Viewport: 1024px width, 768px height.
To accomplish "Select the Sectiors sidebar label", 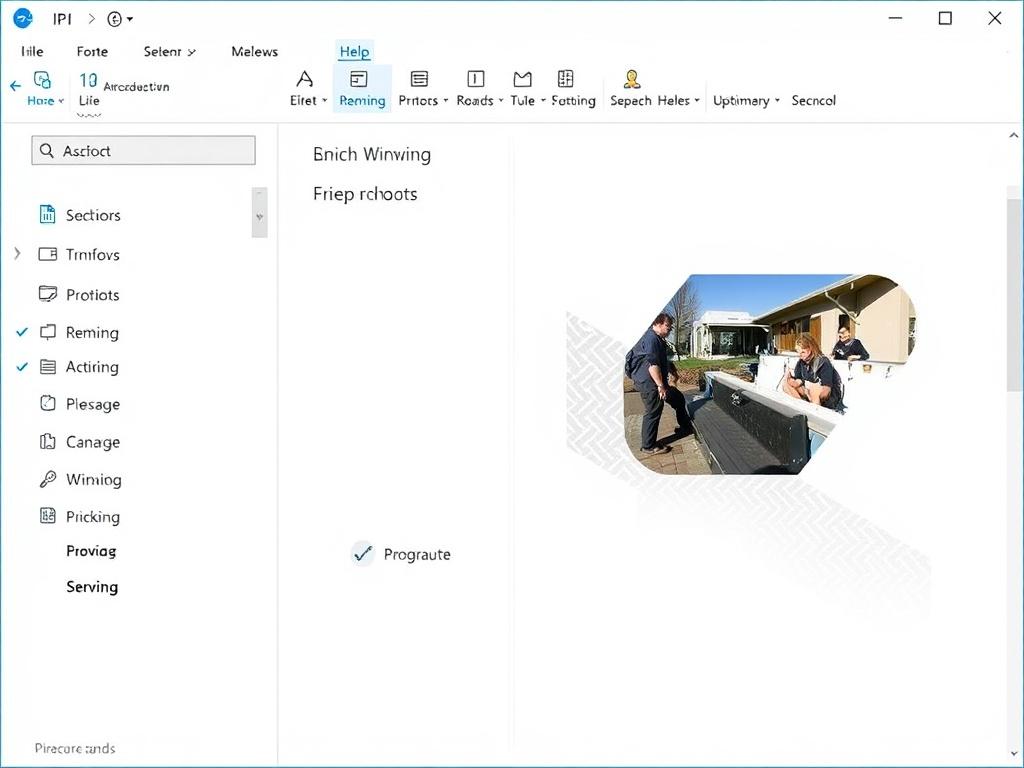I will click(93, 215).
